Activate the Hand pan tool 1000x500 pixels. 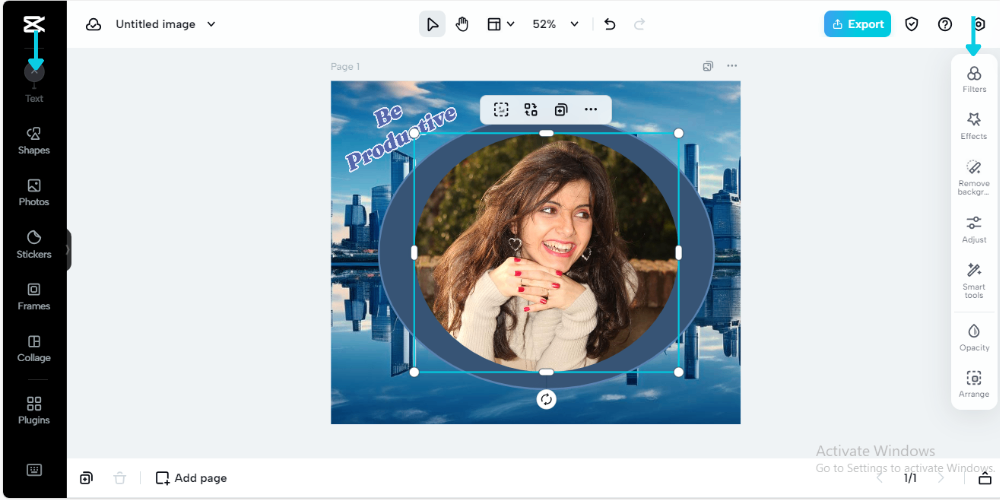point(462,24)
